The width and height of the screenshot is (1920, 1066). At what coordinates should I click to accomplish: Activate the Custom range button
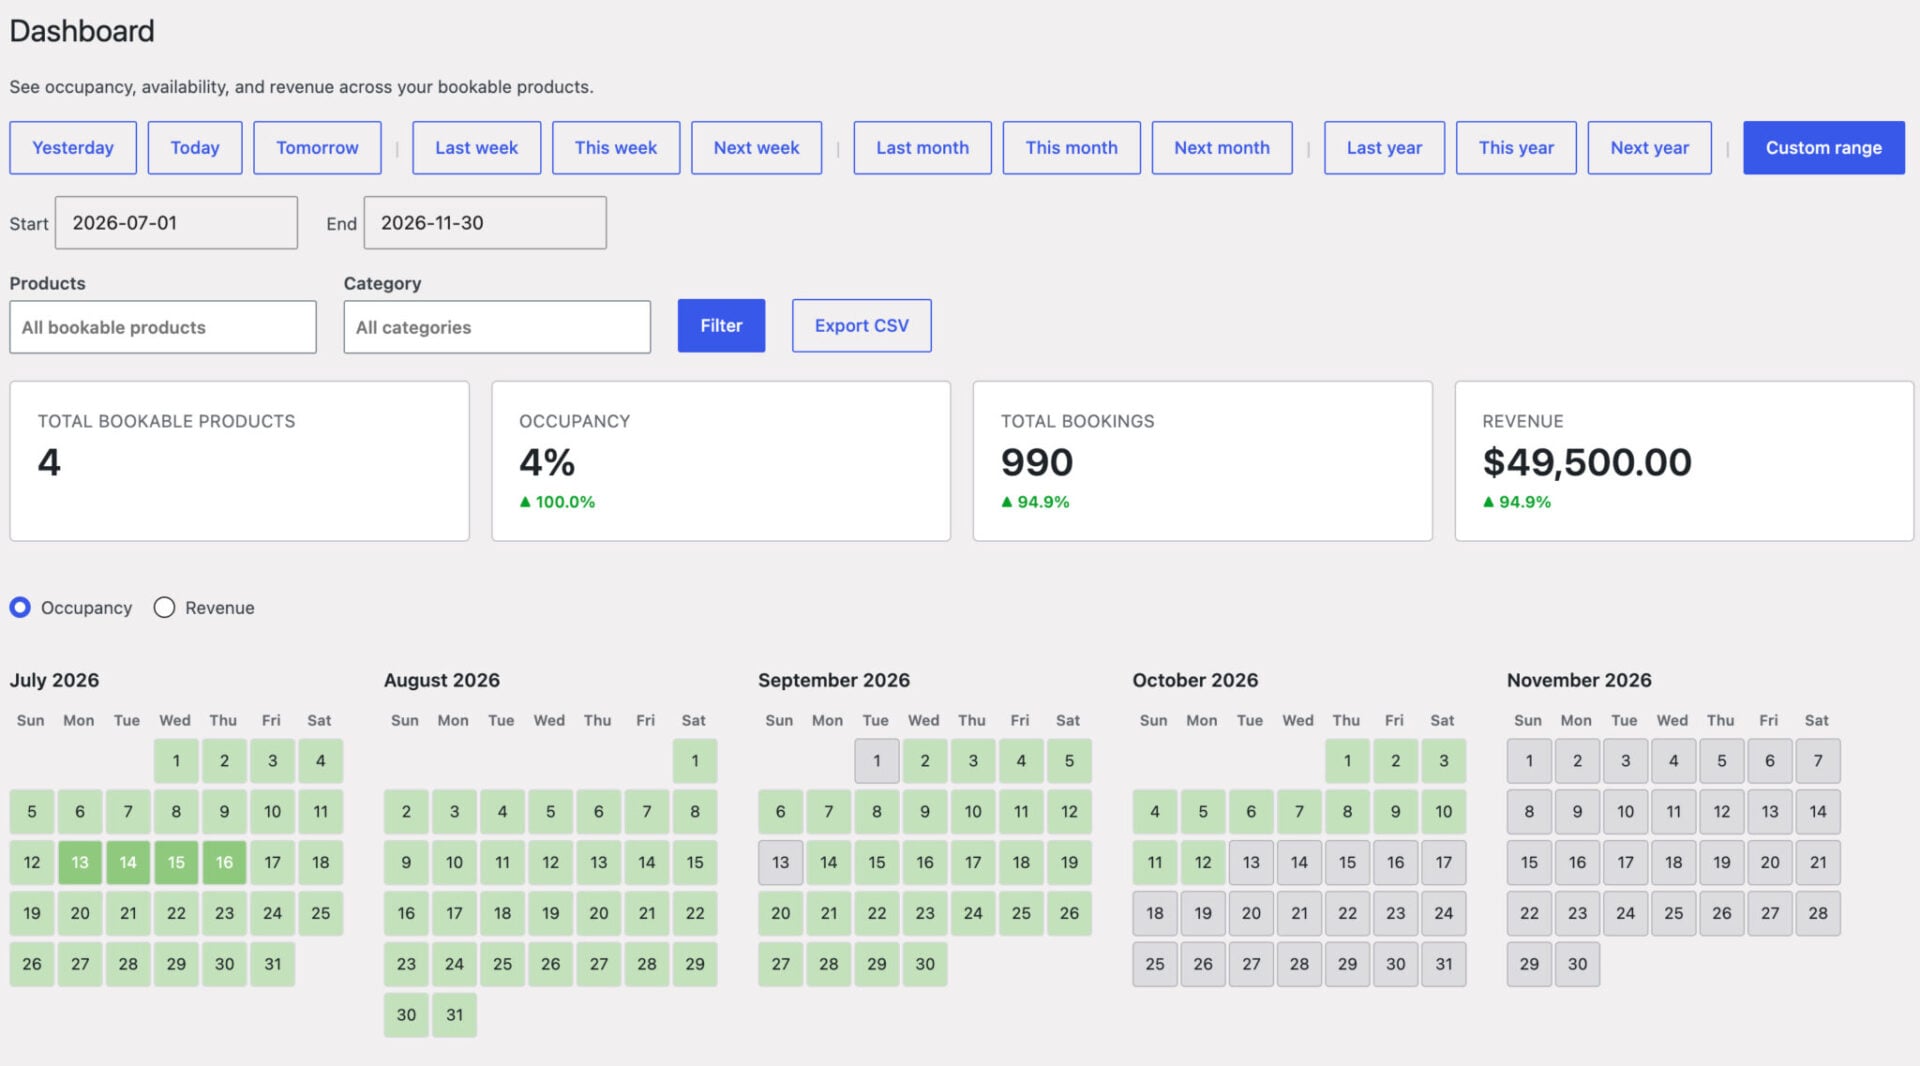(1823, 148)
